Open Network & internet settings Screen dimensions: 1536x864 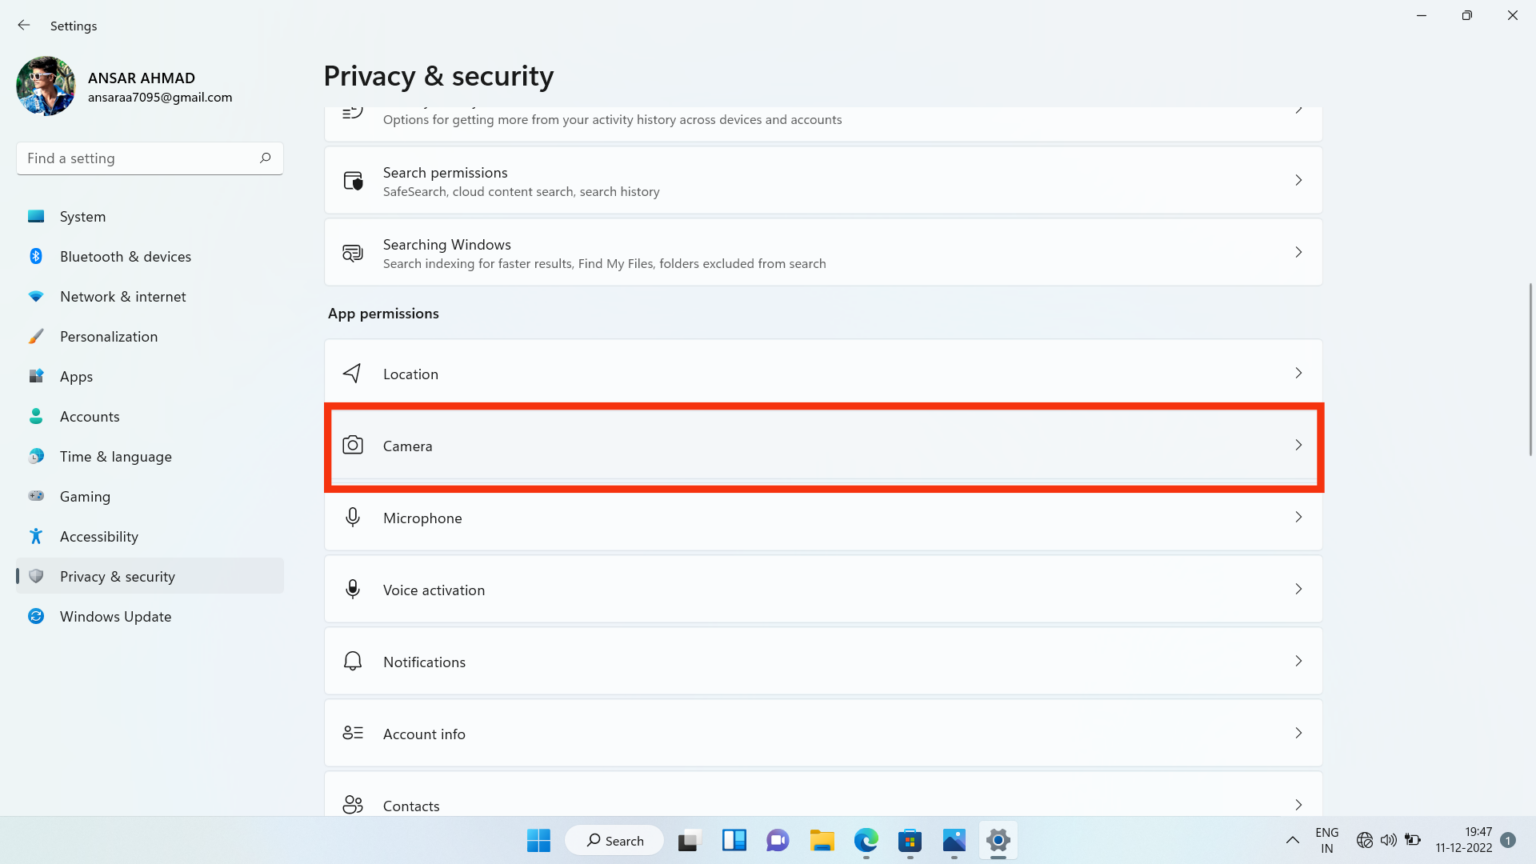coord(122,296)
